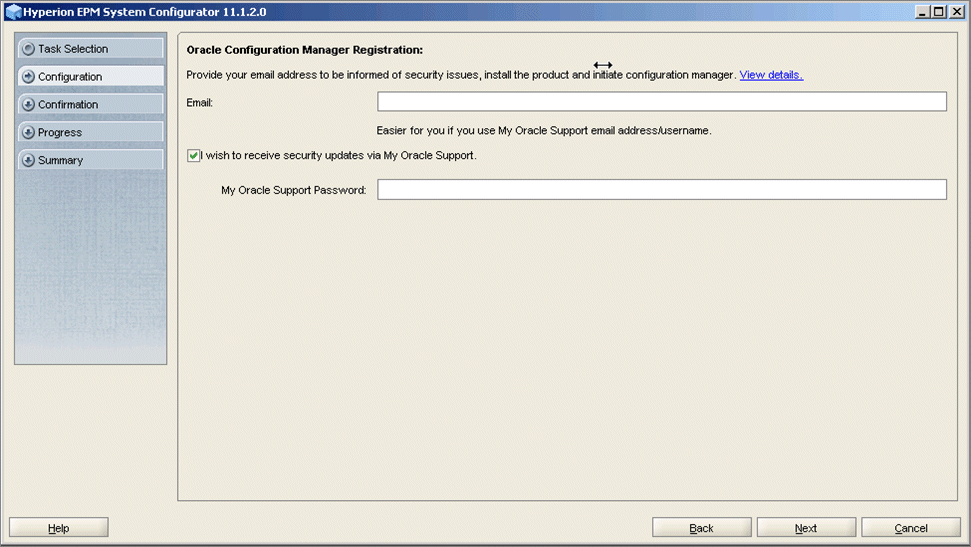Uncheck receive security updates checkbox
Screen dimensions: 971x547
pyautogui.click(x=193, y=155)
